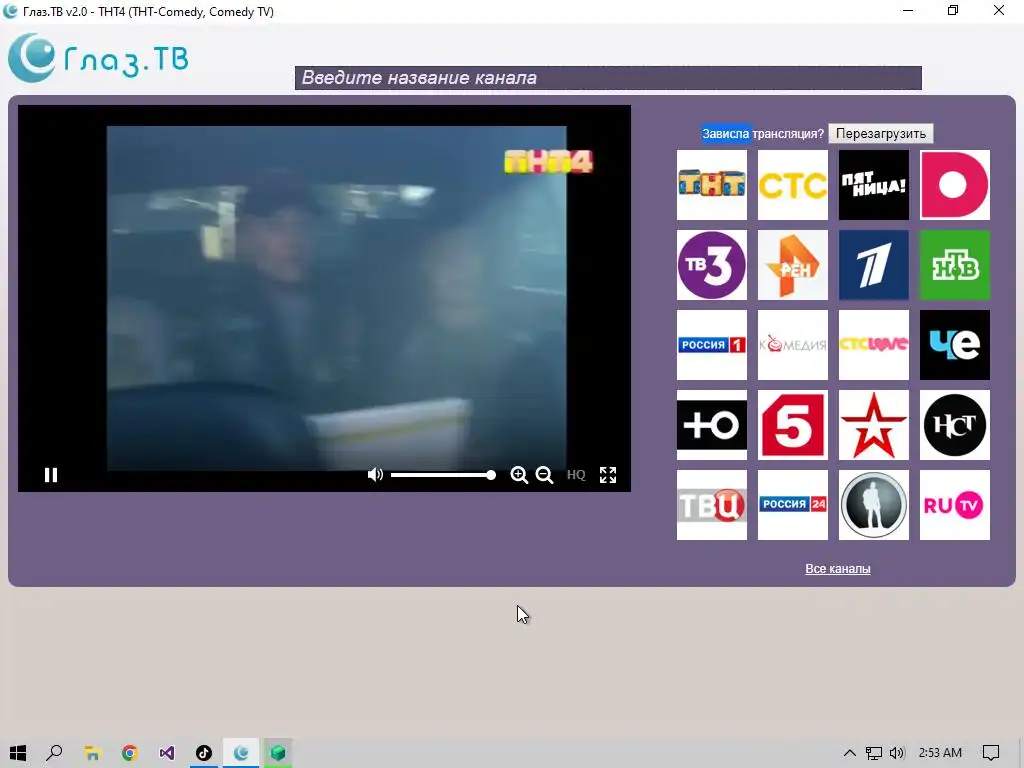This screenshot has height=768, width=1024.
Task: Switch to the Ю channel
Action: point(711,424)
